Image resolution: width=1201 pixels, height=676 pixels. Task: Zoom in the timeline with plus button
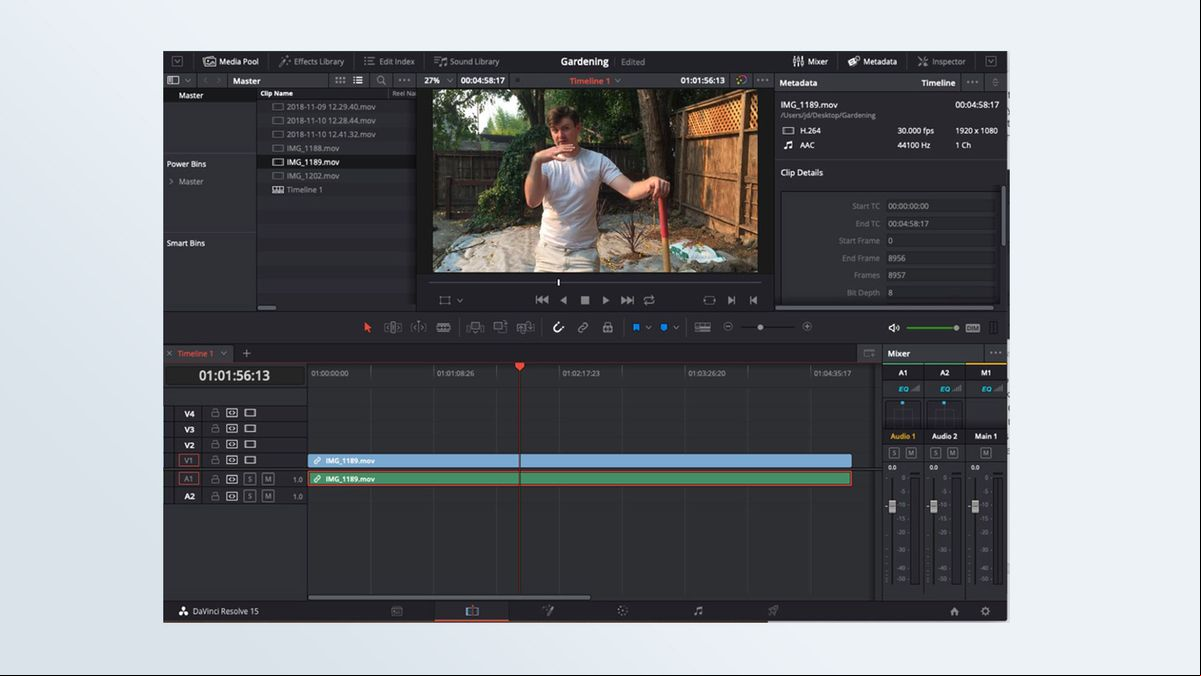[x=807, y=327]
